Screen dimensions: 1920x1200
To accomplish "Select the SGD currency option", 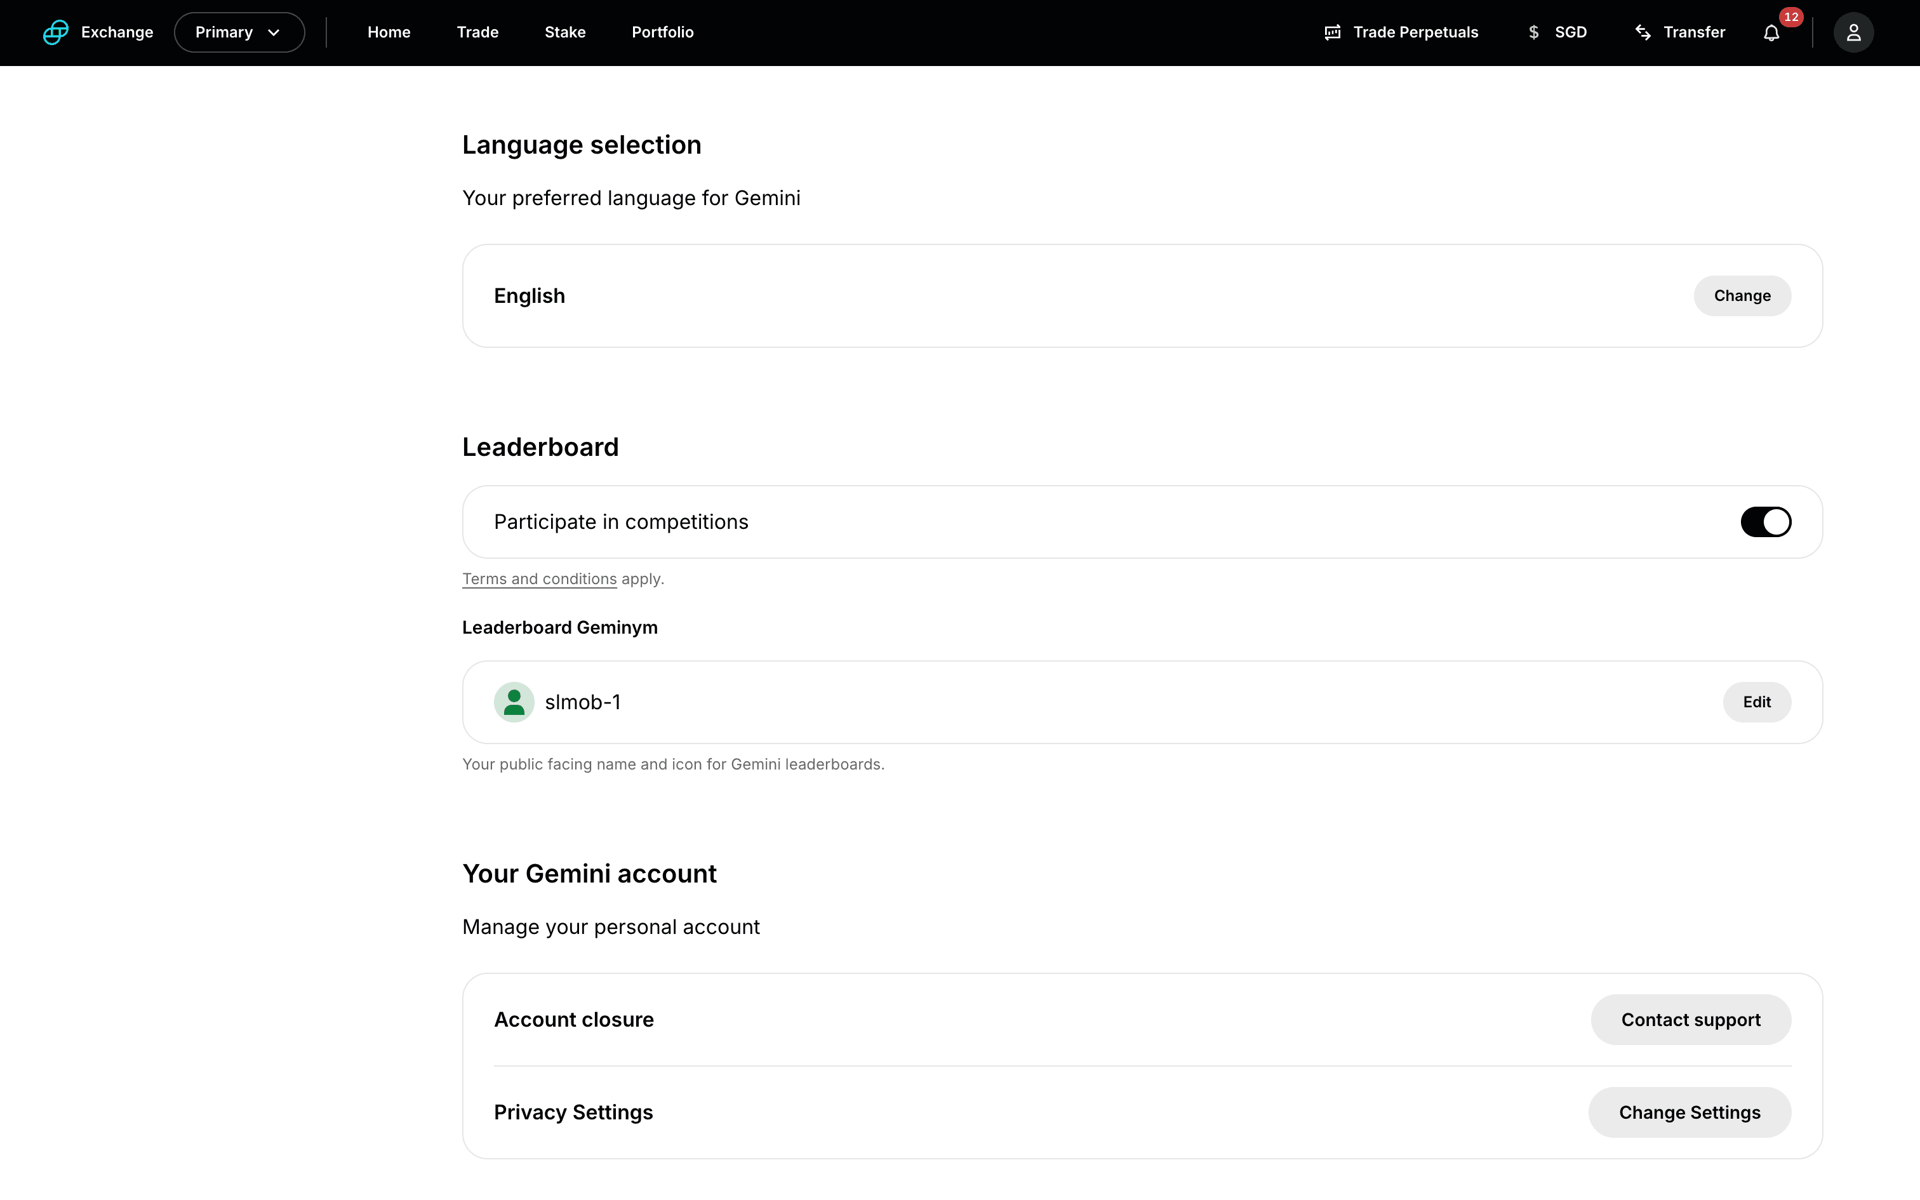I will pyautogui.click(x=1570, y=32).
